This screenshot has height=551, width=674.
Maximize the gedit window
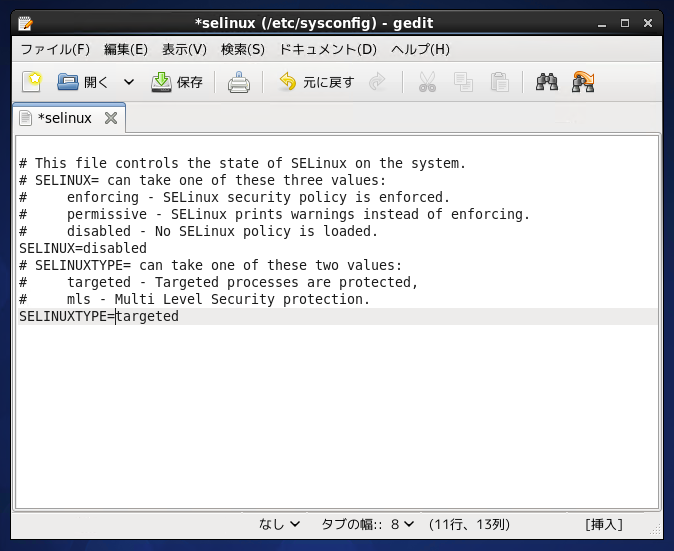(x=625, y=23)
